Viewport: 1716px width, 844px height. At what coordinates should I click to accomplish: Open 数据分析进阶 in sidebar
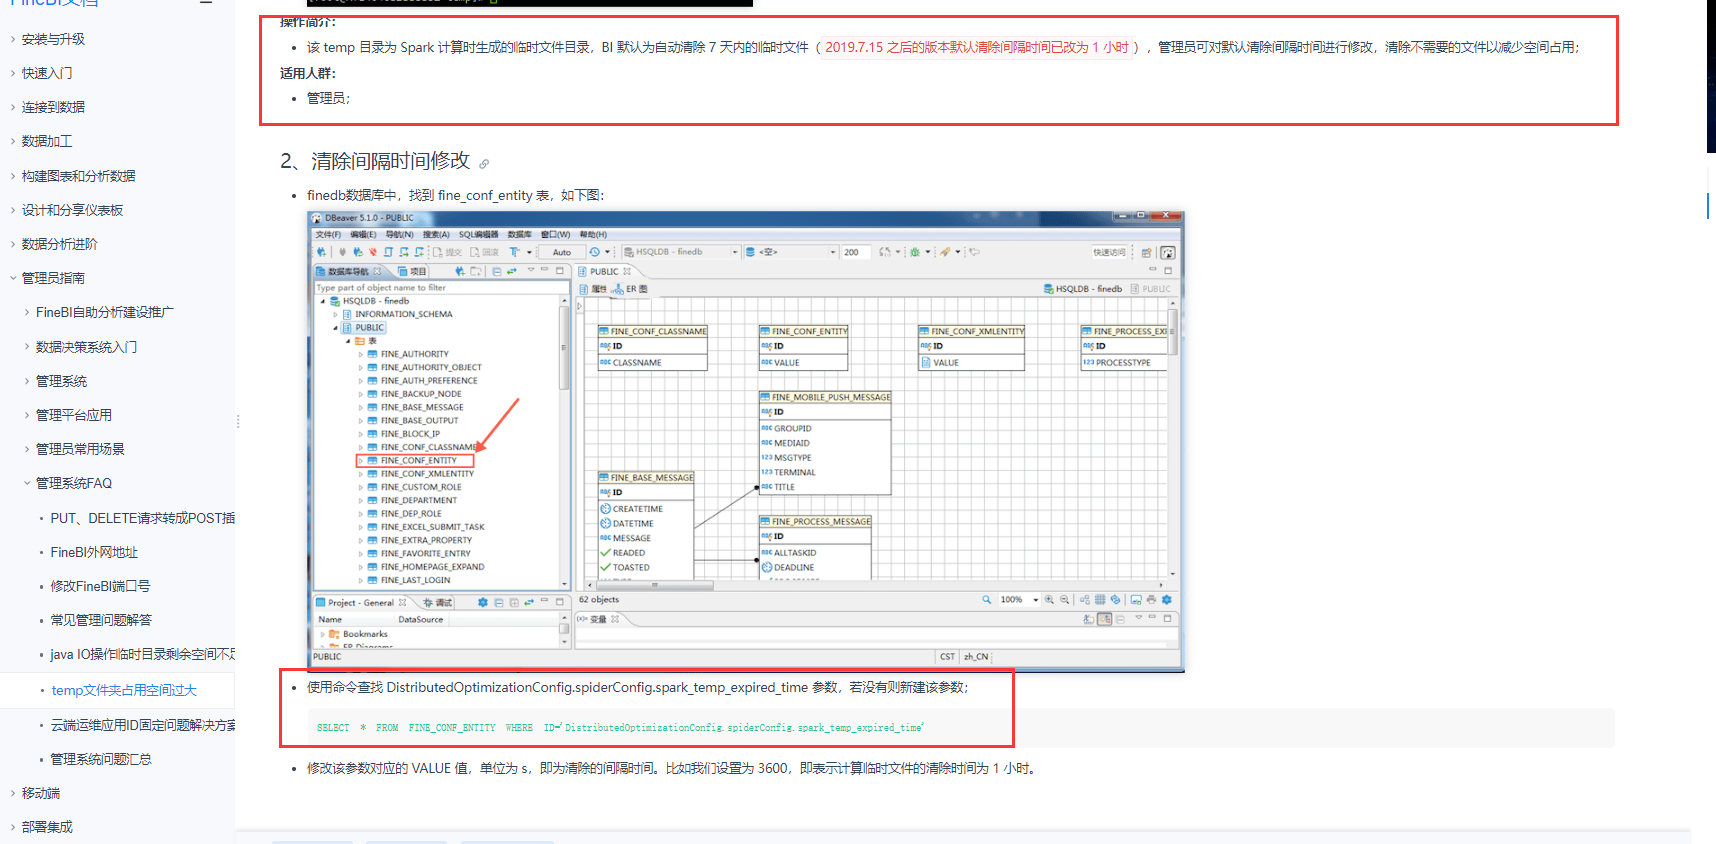tap(60, 244)
